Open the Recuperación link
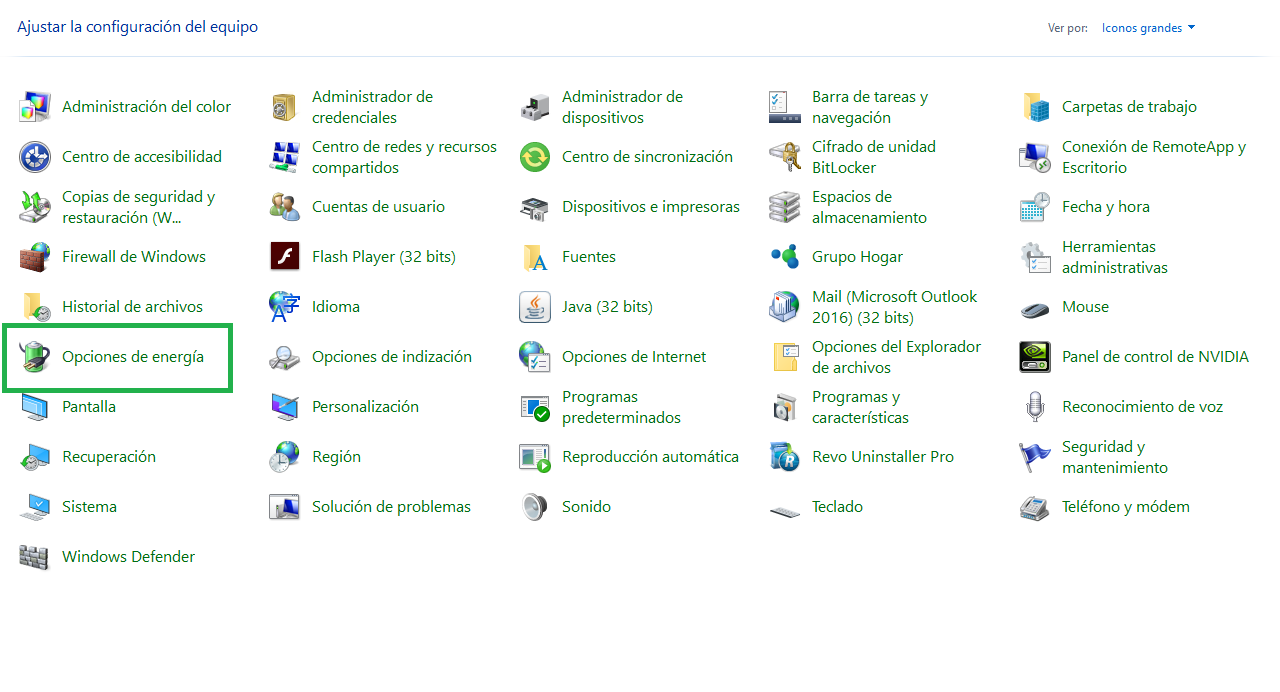Viewport: 1280px width, 692px height. coord(109,457)
